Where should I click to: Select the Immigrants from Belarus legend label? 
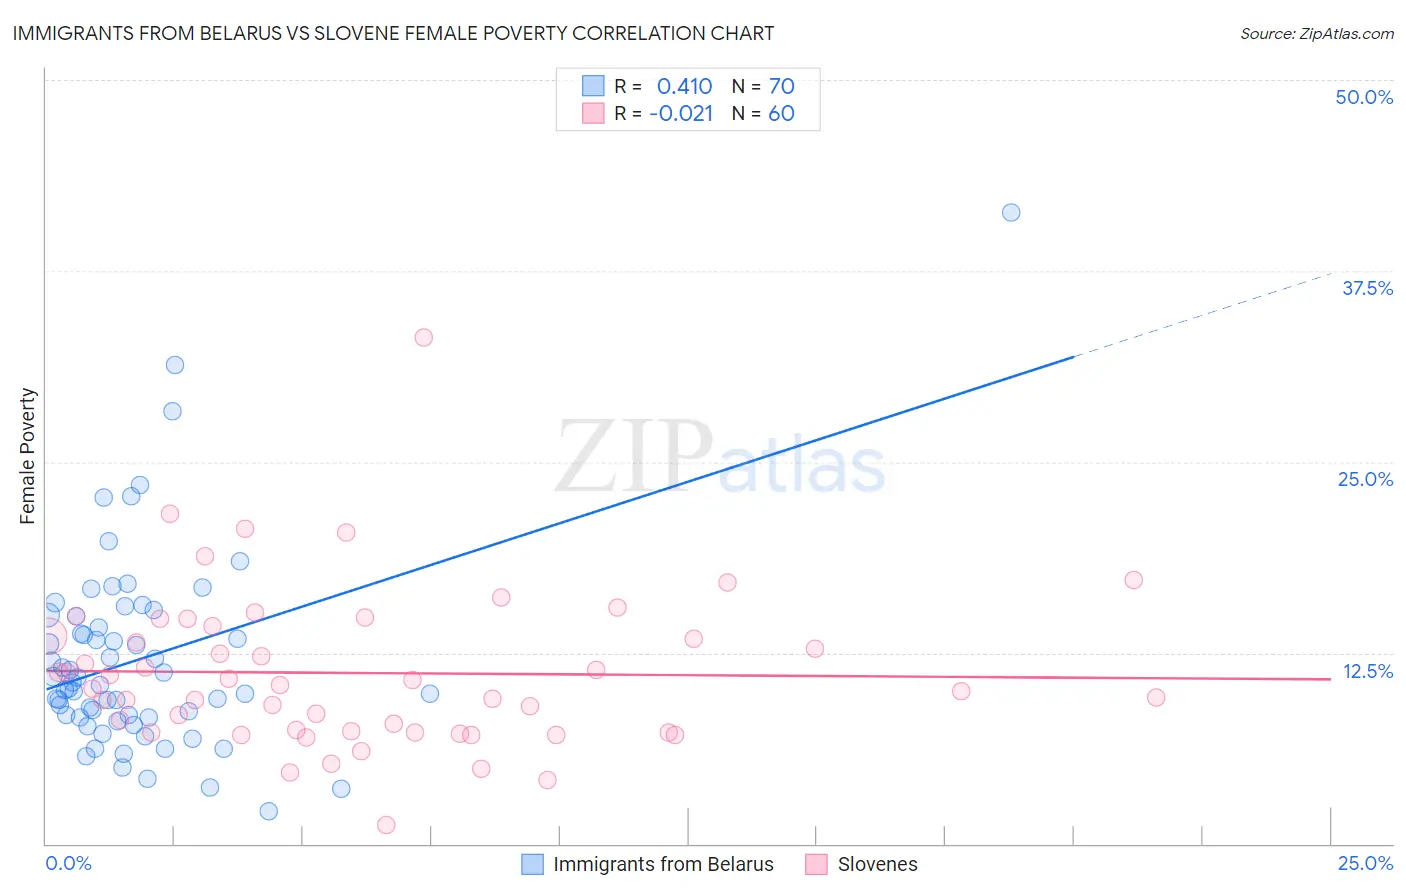click(x=663, y=864)
